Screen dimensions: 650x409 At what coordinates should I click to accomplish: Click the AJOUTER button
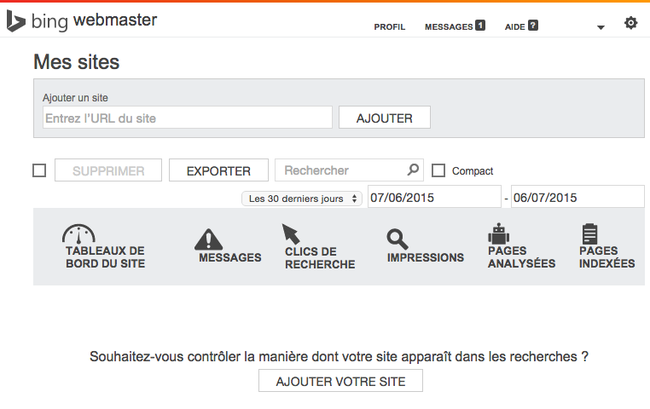pos(384,118)
